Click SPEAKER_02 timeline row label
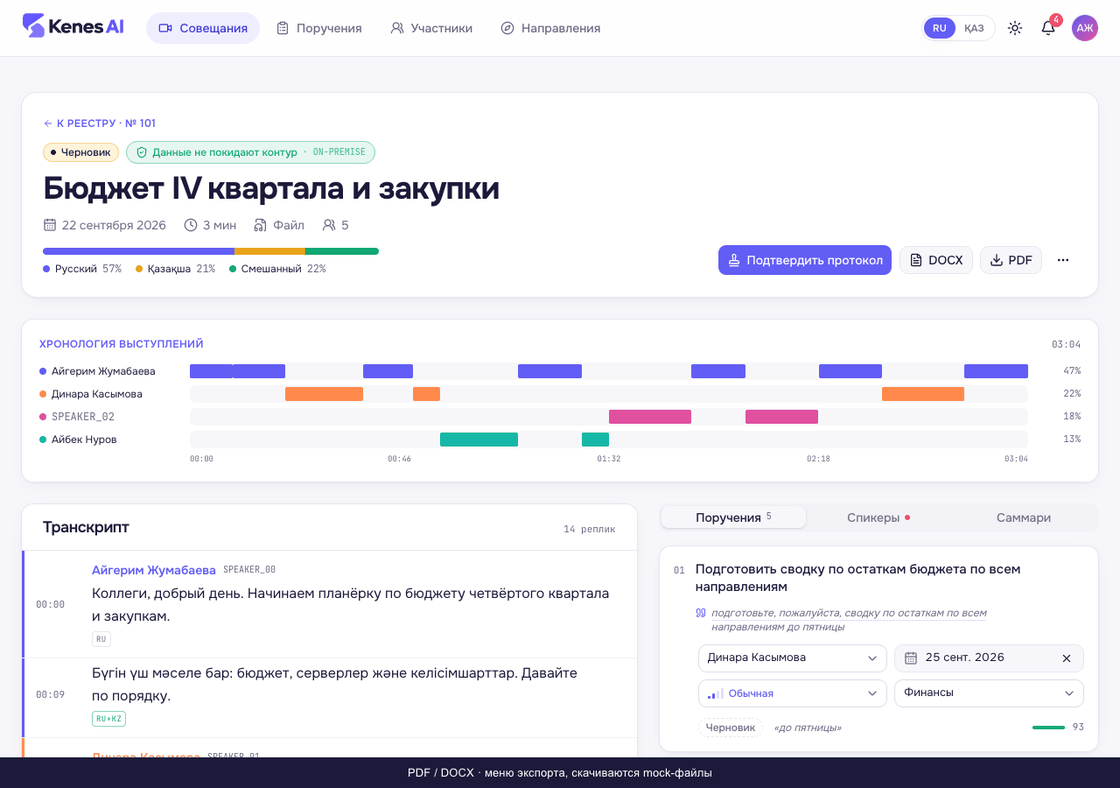 (77, 417)
